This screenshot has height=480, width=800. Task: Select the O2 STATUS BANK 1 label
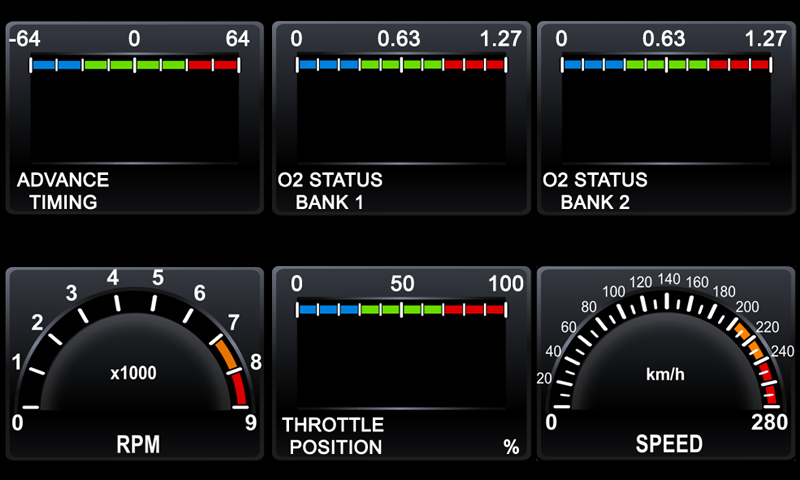[330, 191]
